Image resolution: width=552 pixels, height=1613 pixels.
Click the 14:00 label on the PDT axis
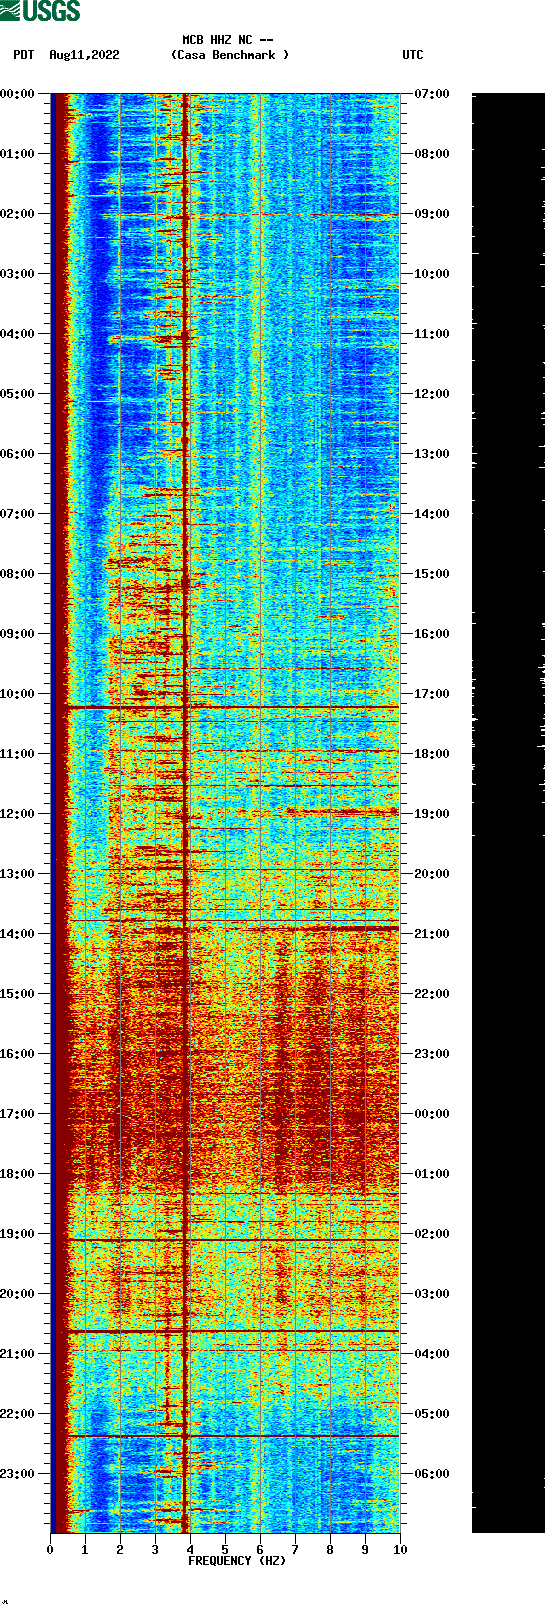(18, 934)
